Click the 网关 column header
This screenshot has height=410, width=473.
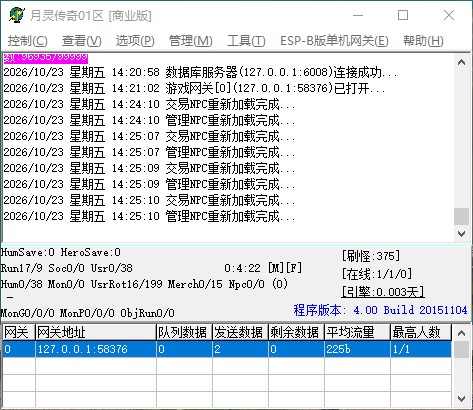point(19,332)
